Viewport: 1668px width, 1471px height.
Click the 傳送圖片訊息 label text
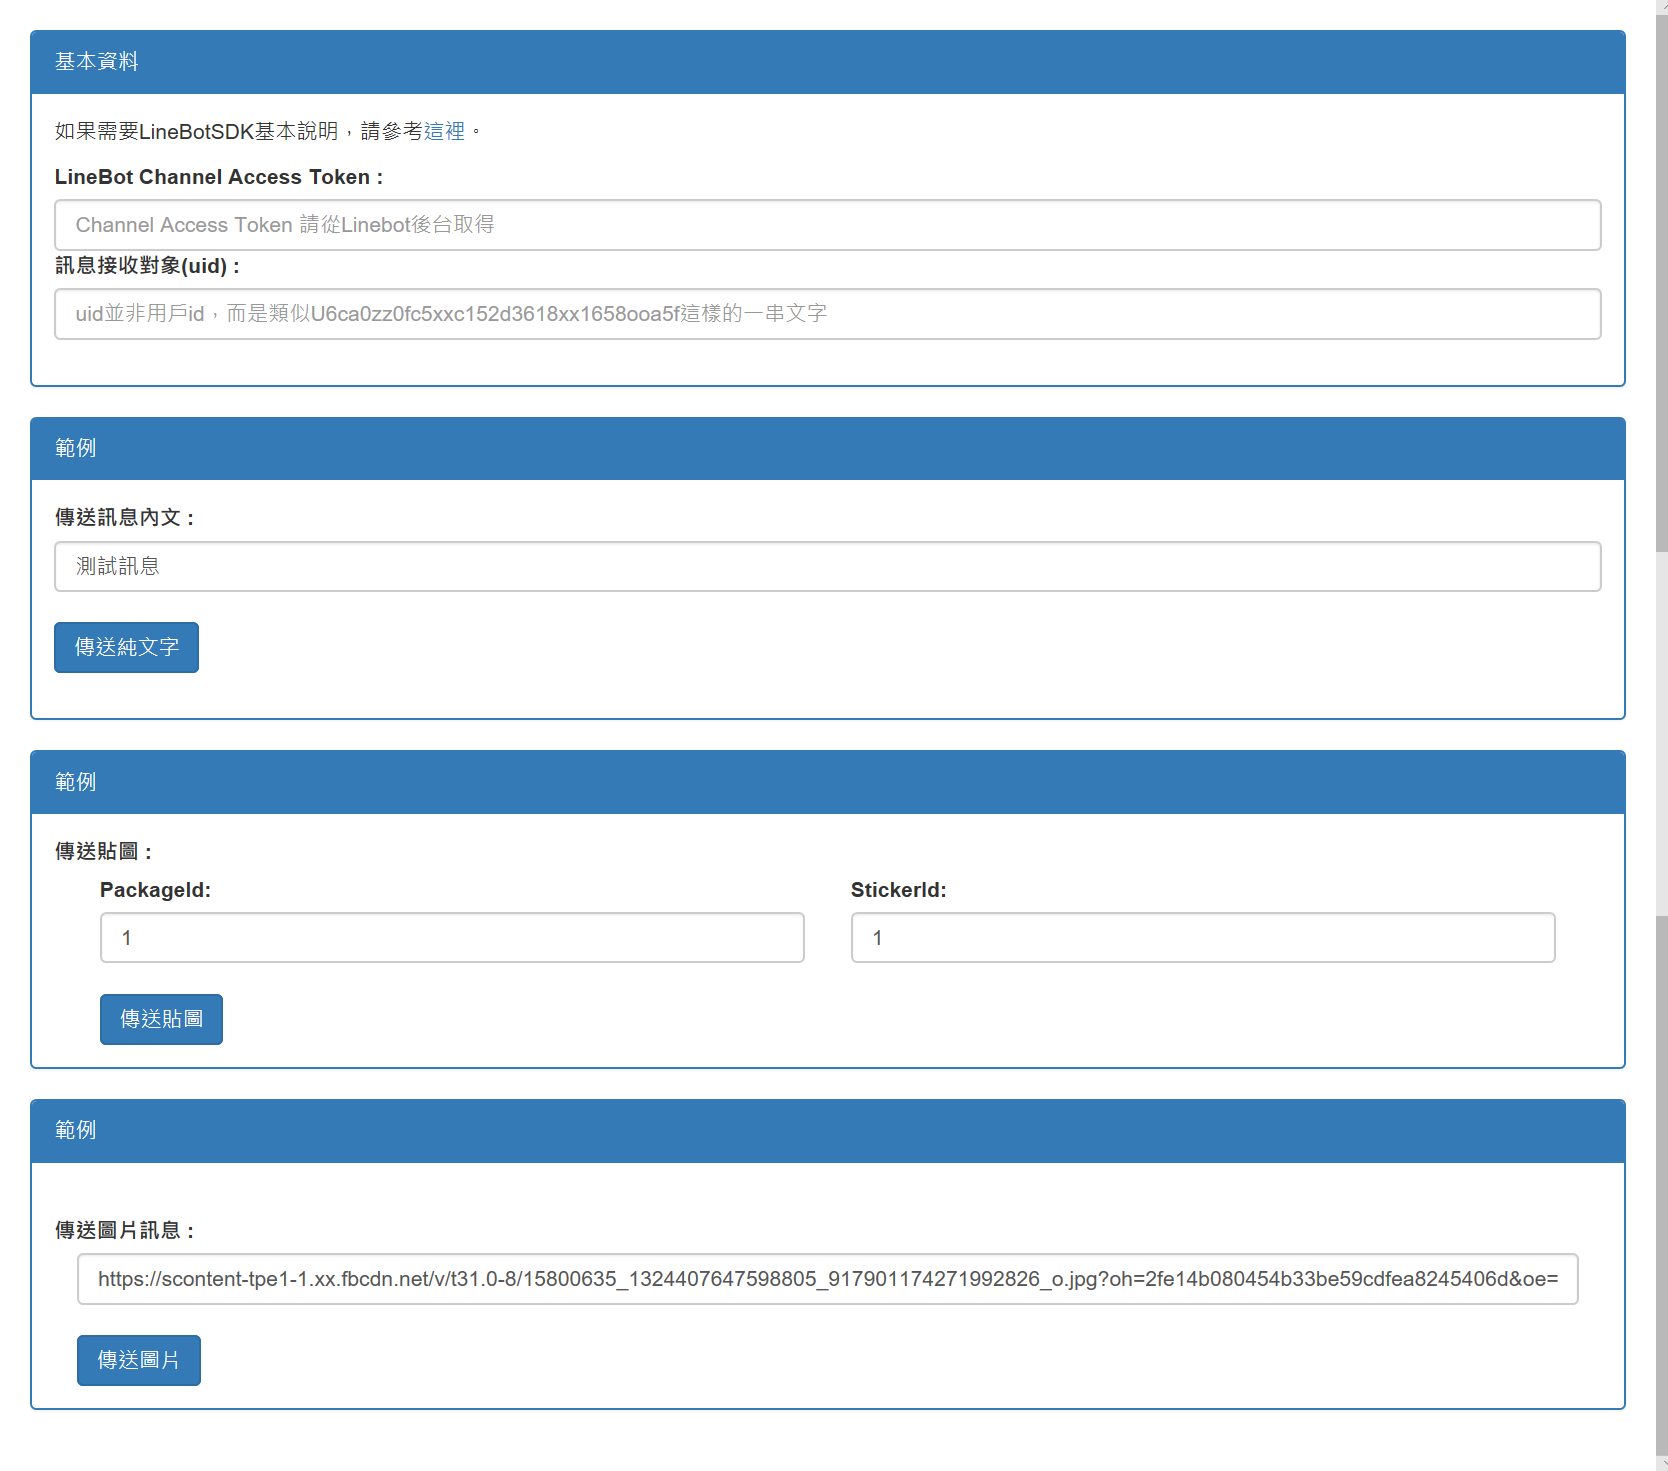coord(123,1231)
